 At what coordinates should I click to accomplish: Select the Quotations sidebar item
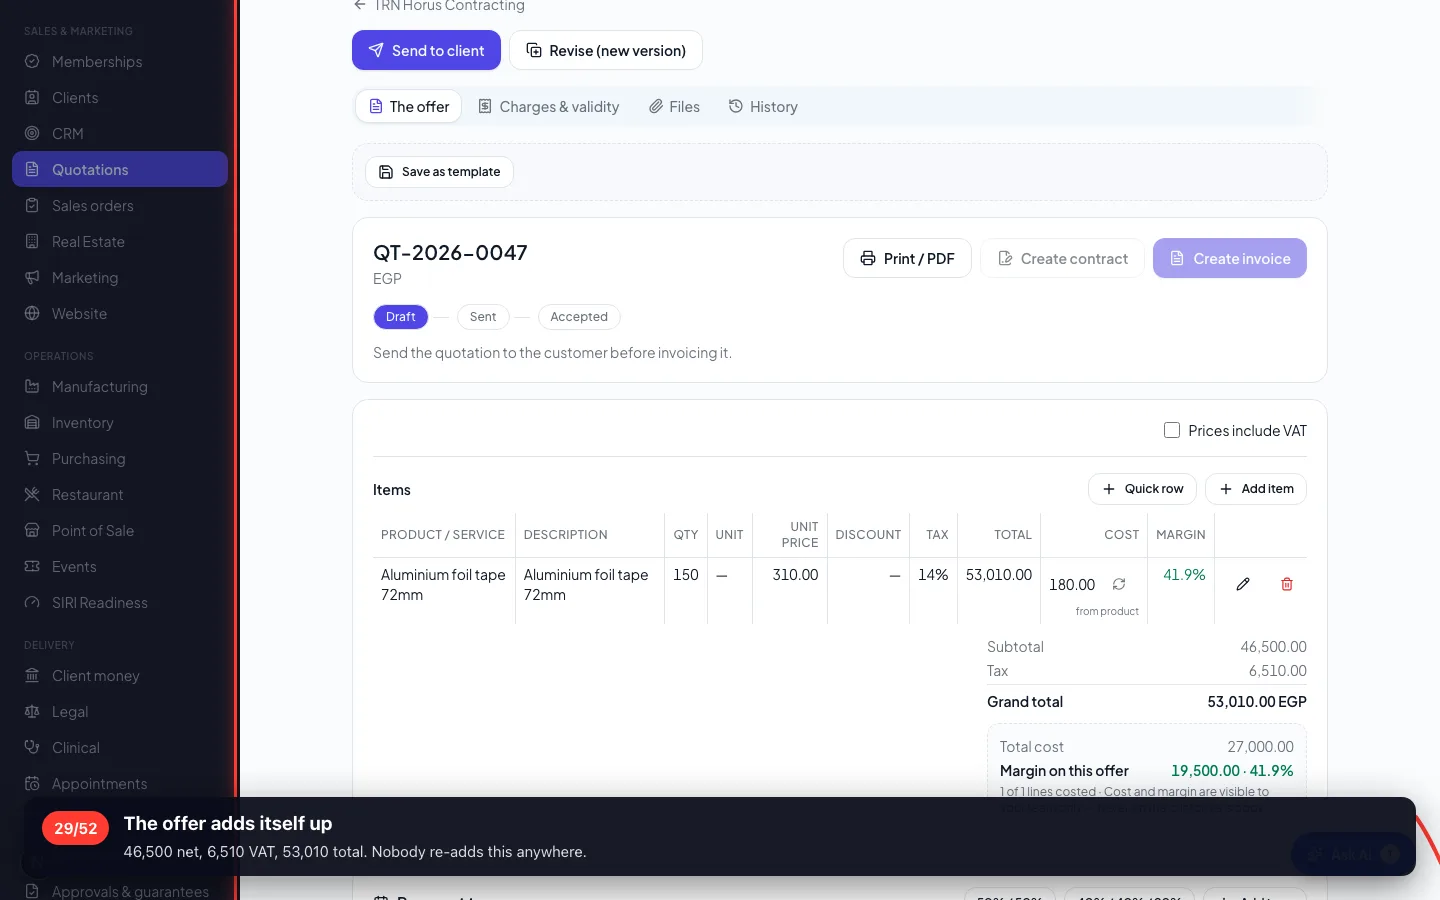120,169
